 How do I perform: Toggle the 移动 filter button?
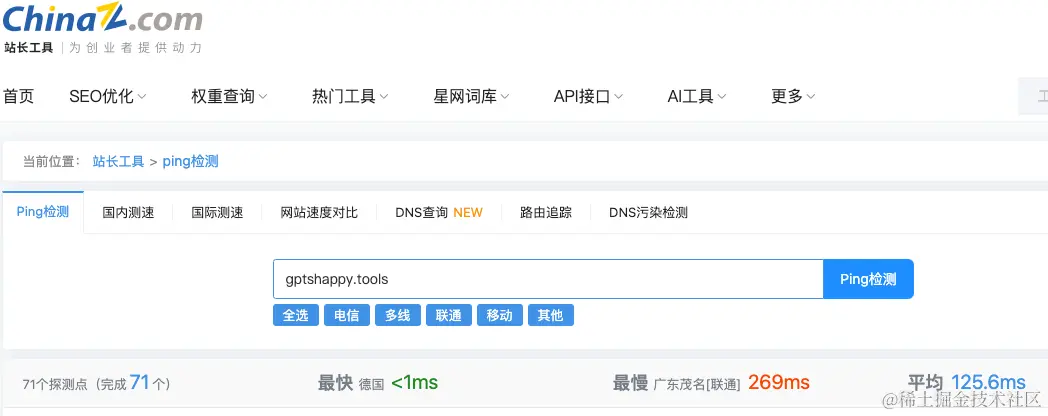[500, 315]
